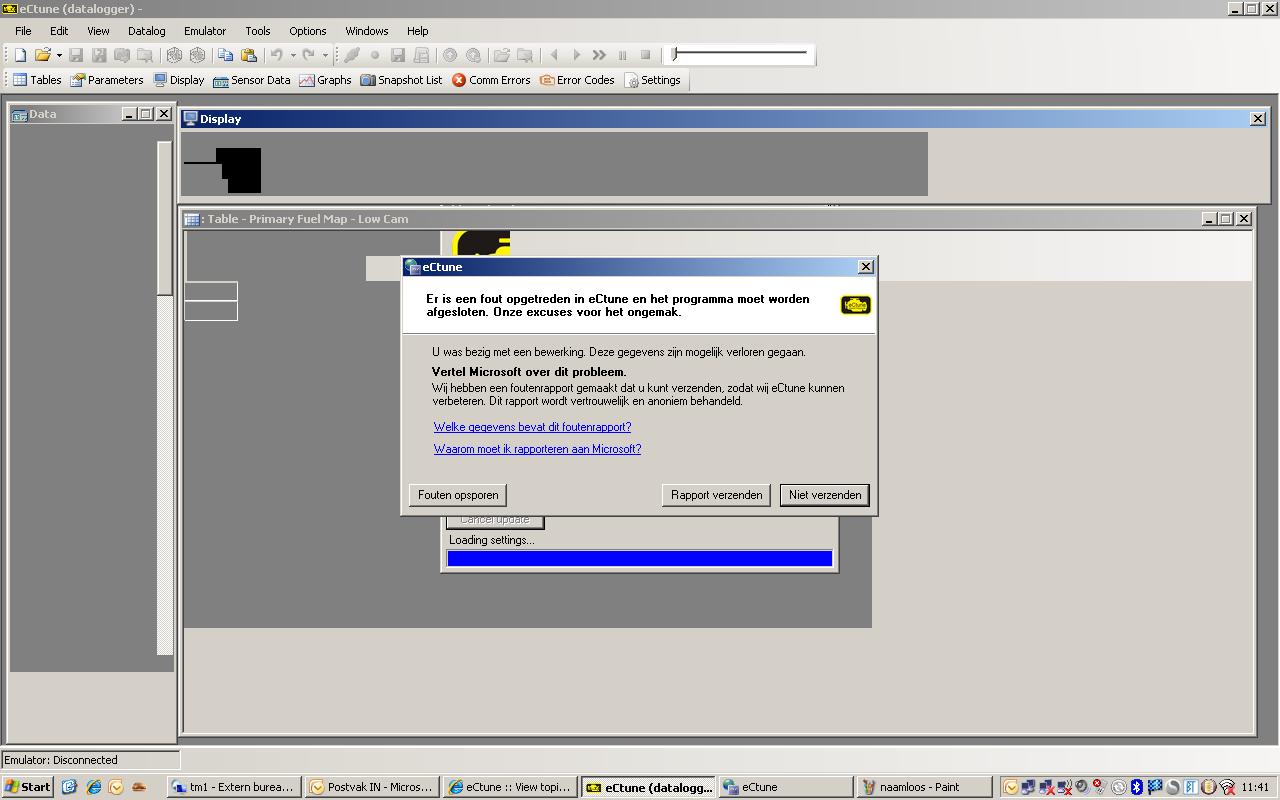Expand the Open file dropdown arrow
The height and width of the screenshot is (800, 1280).
click(x=59, y=56)
